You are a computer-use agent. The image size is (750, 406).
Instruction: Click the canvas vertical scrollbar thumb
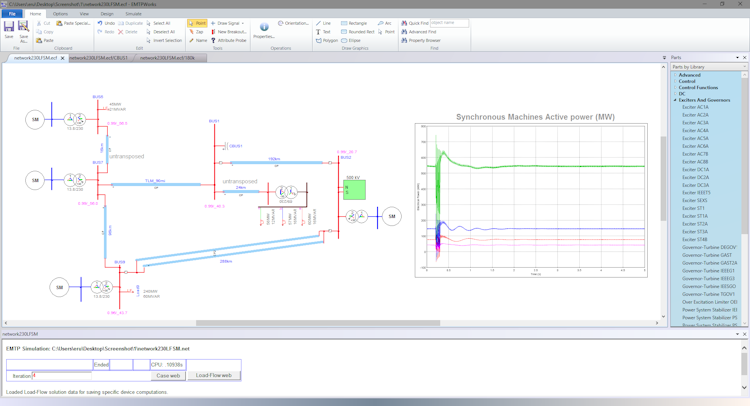click(663, 178)
